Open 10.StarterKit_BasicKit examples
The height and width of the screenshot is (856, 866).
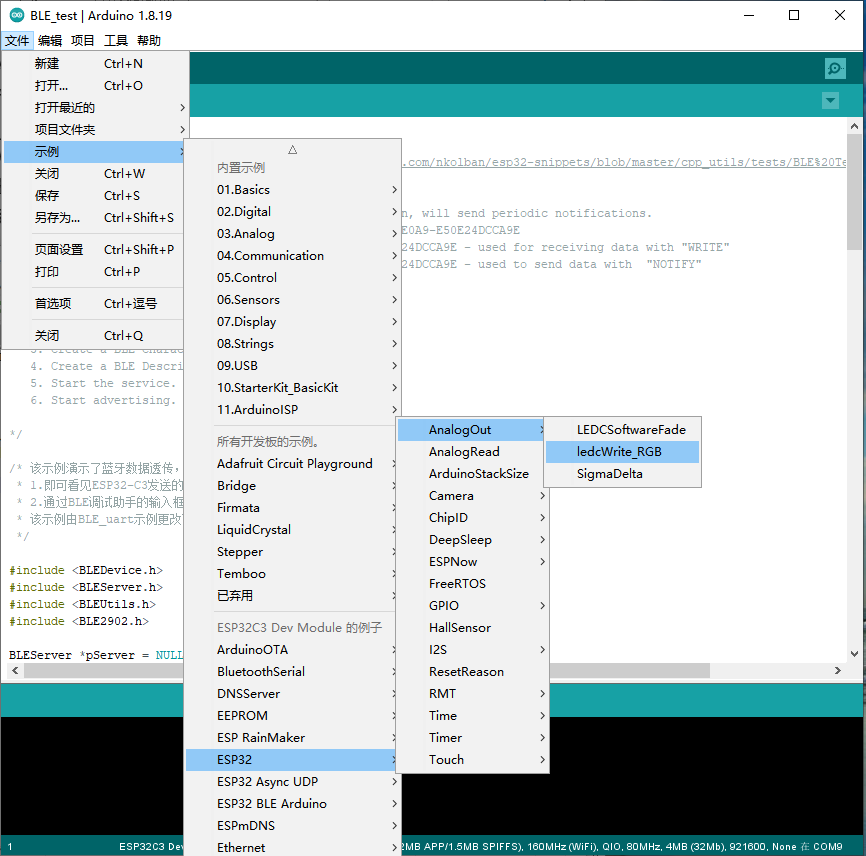point(293,388)
